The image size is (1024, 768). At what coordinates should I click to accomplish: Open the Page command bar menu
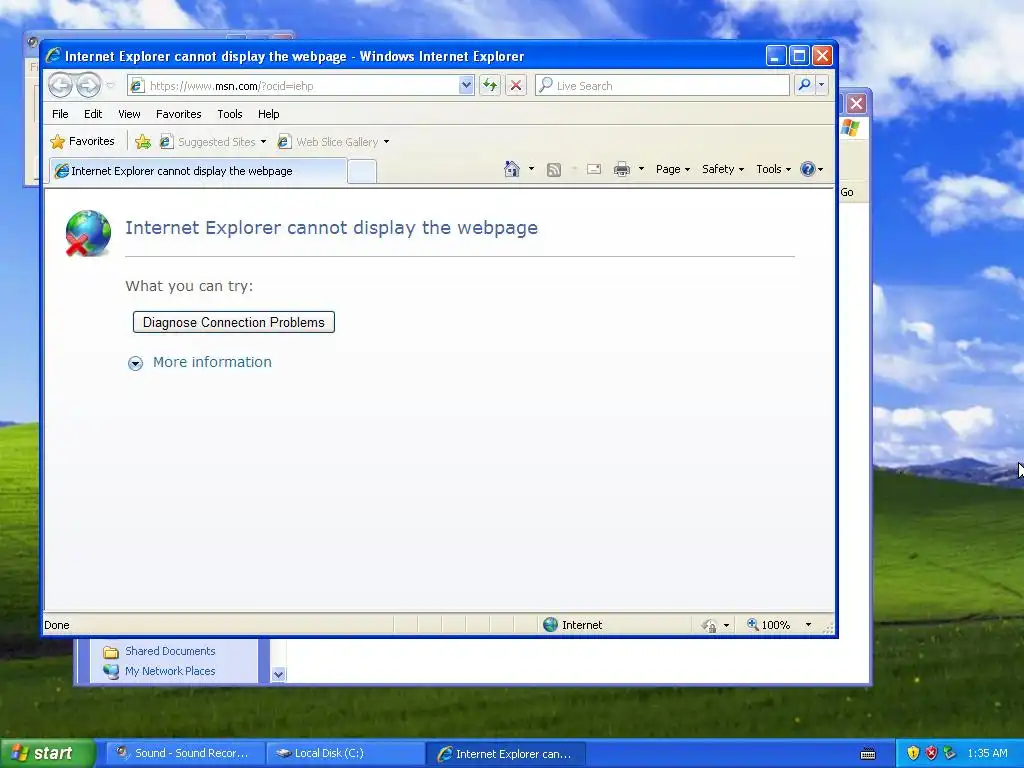pos(673,169)
